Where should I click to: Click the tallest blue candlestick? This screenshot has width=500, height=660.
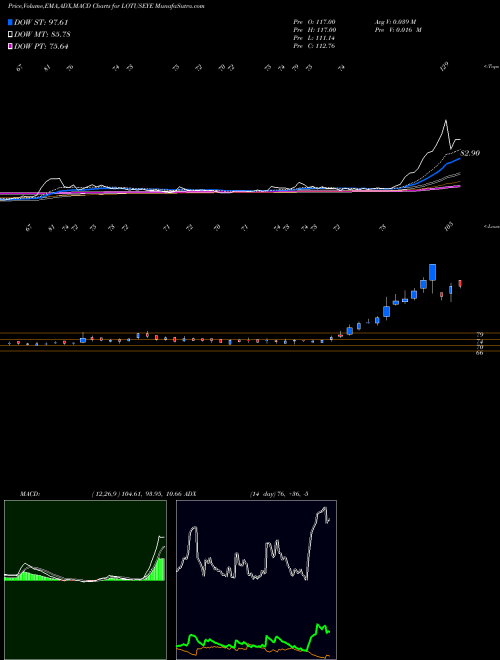click(x=432, y=273)
